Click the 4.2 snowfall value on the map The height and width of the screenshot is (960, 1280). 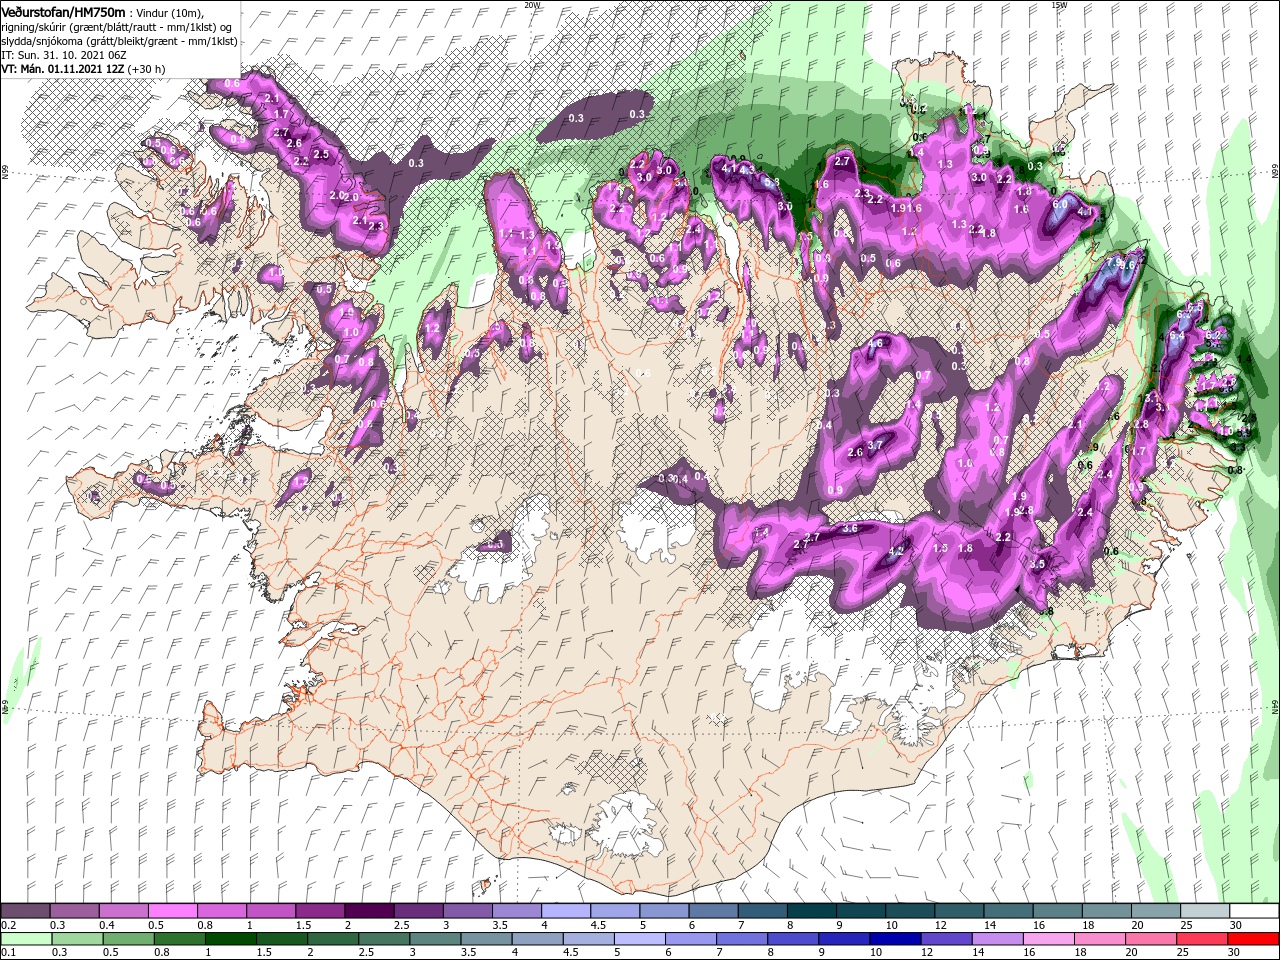coord(896,550)
